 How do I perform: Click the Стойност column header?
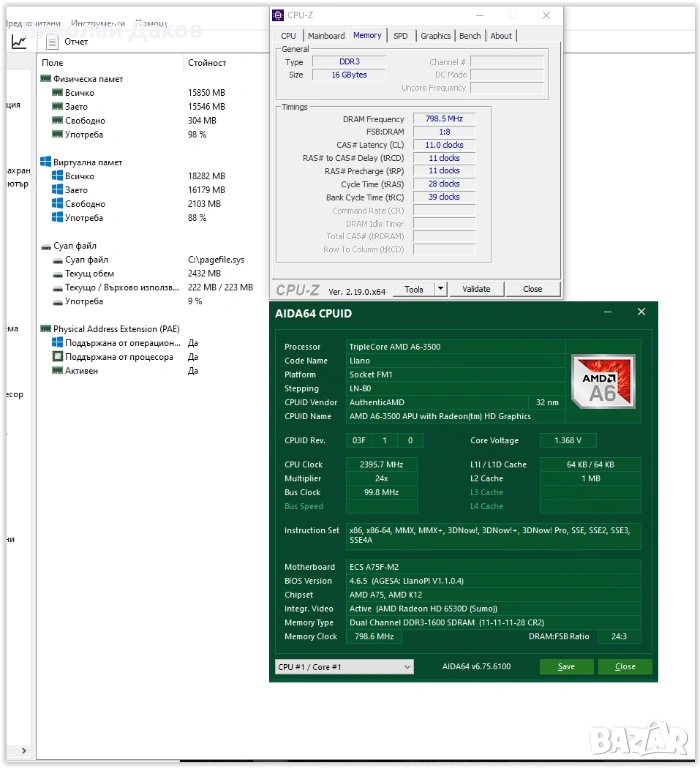click(x=207, y=63)
